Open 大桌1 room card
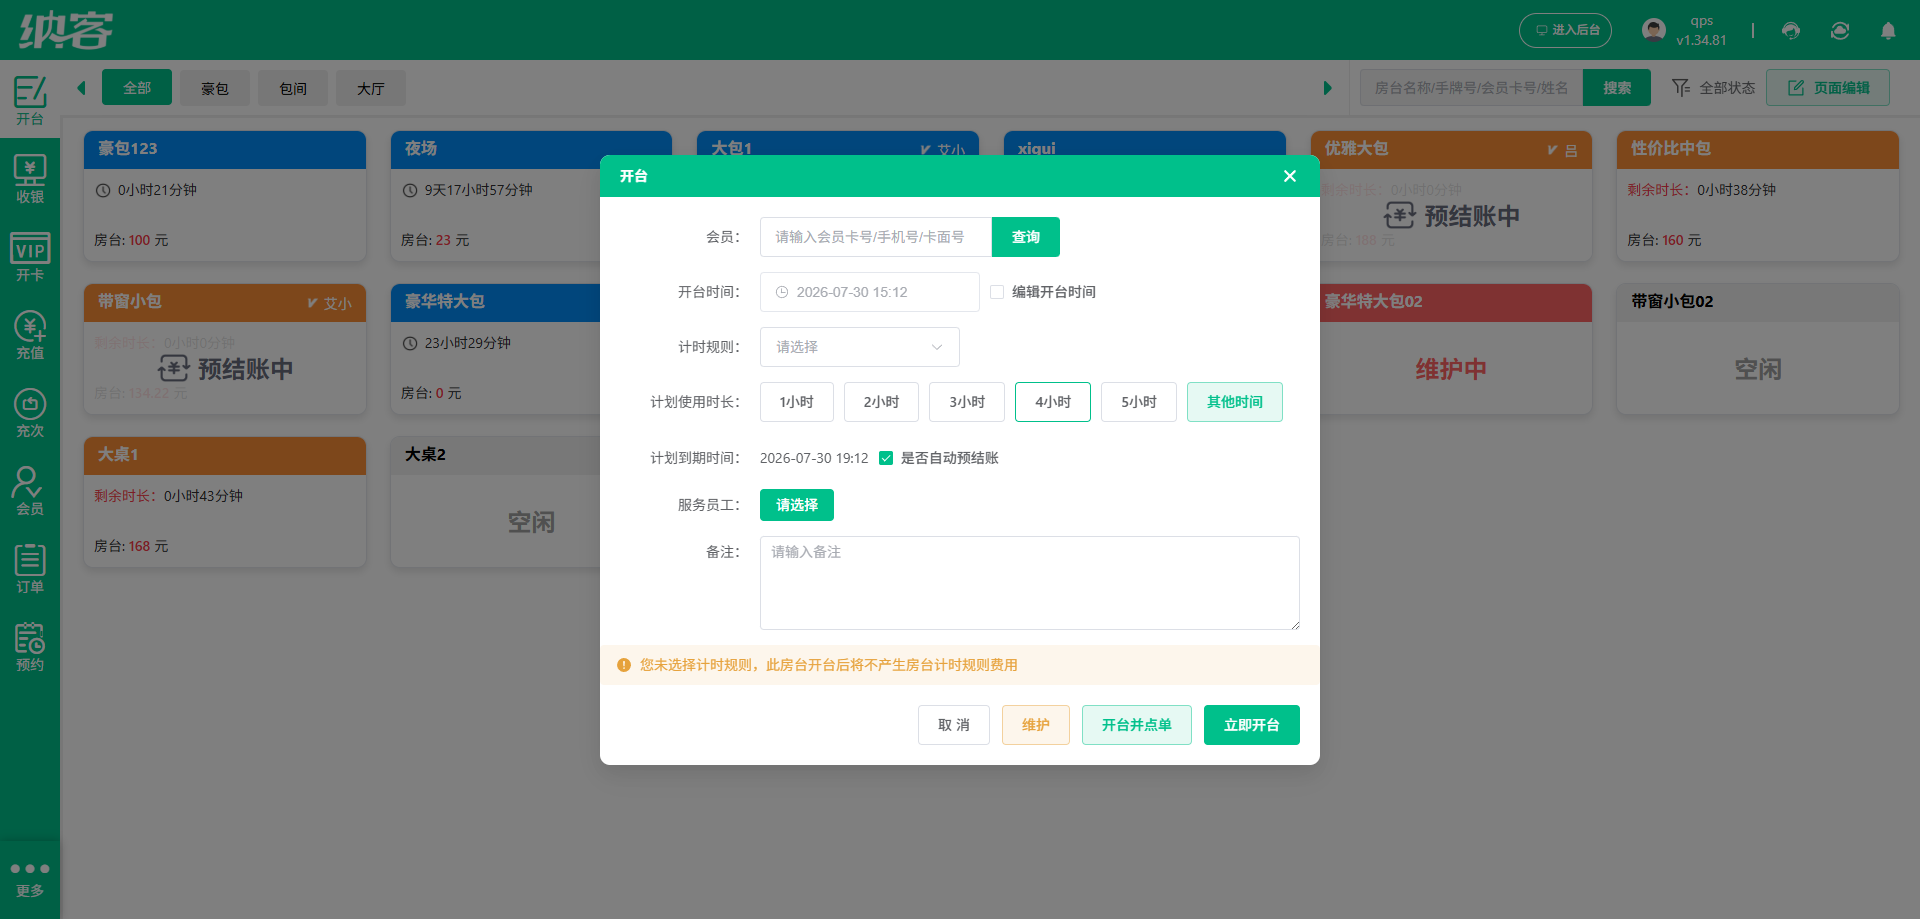 click(225, 502)
